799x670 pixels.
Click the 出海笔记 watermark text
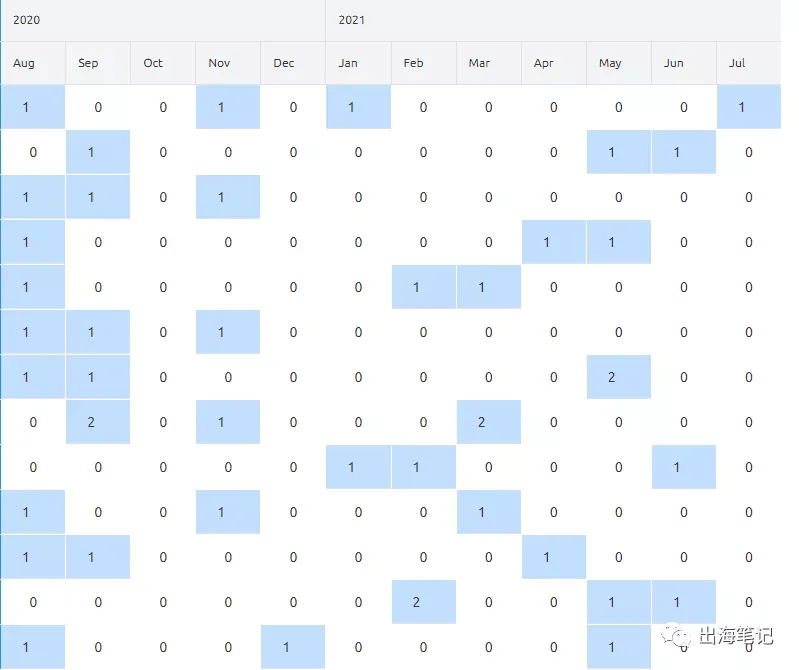pyautogui.click(x=736, y=636)
